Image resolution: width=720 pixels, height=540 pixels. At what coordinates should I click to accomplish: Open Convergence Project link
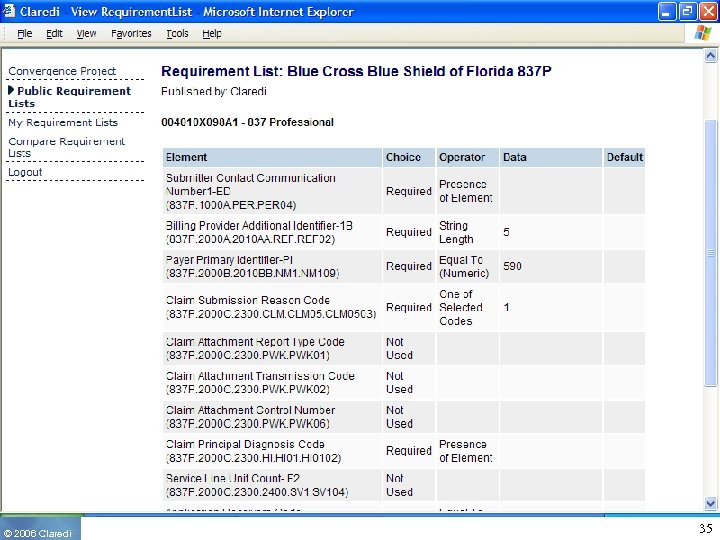coord(62,71)
